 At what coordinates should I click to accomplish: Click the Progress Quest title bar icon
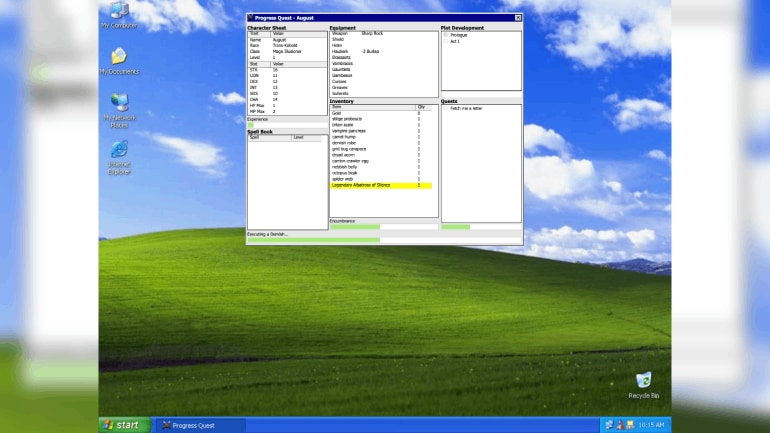251,18
